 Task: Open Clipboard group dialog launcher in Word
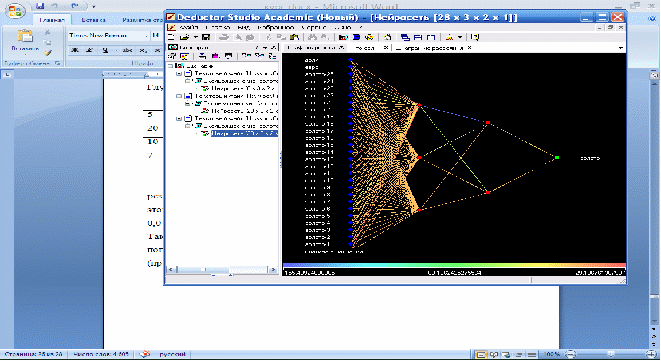point(57,63)
